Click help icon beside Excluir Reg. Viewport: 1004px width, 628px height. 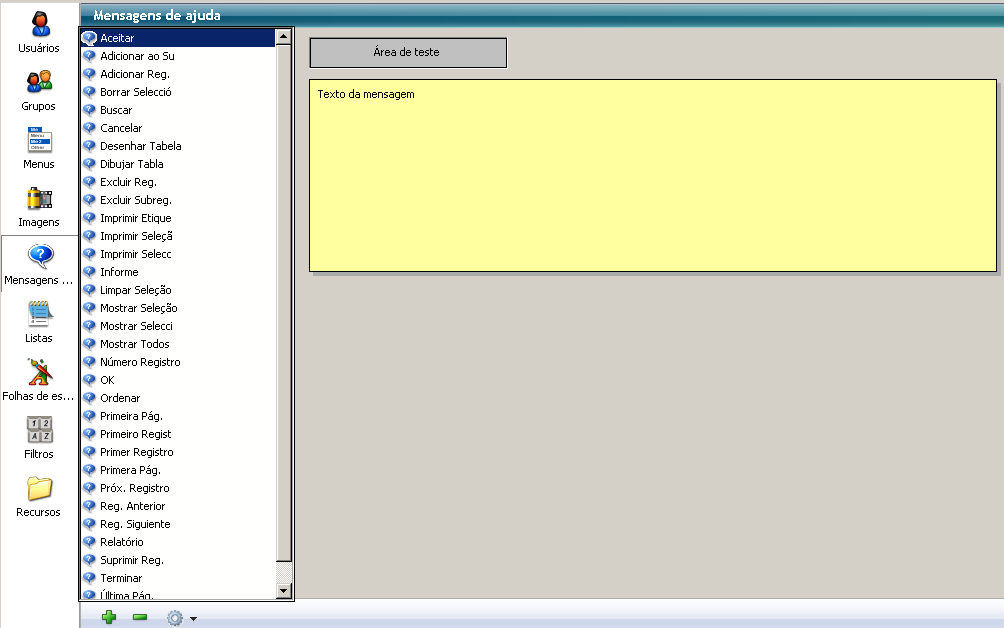[90, 182]
